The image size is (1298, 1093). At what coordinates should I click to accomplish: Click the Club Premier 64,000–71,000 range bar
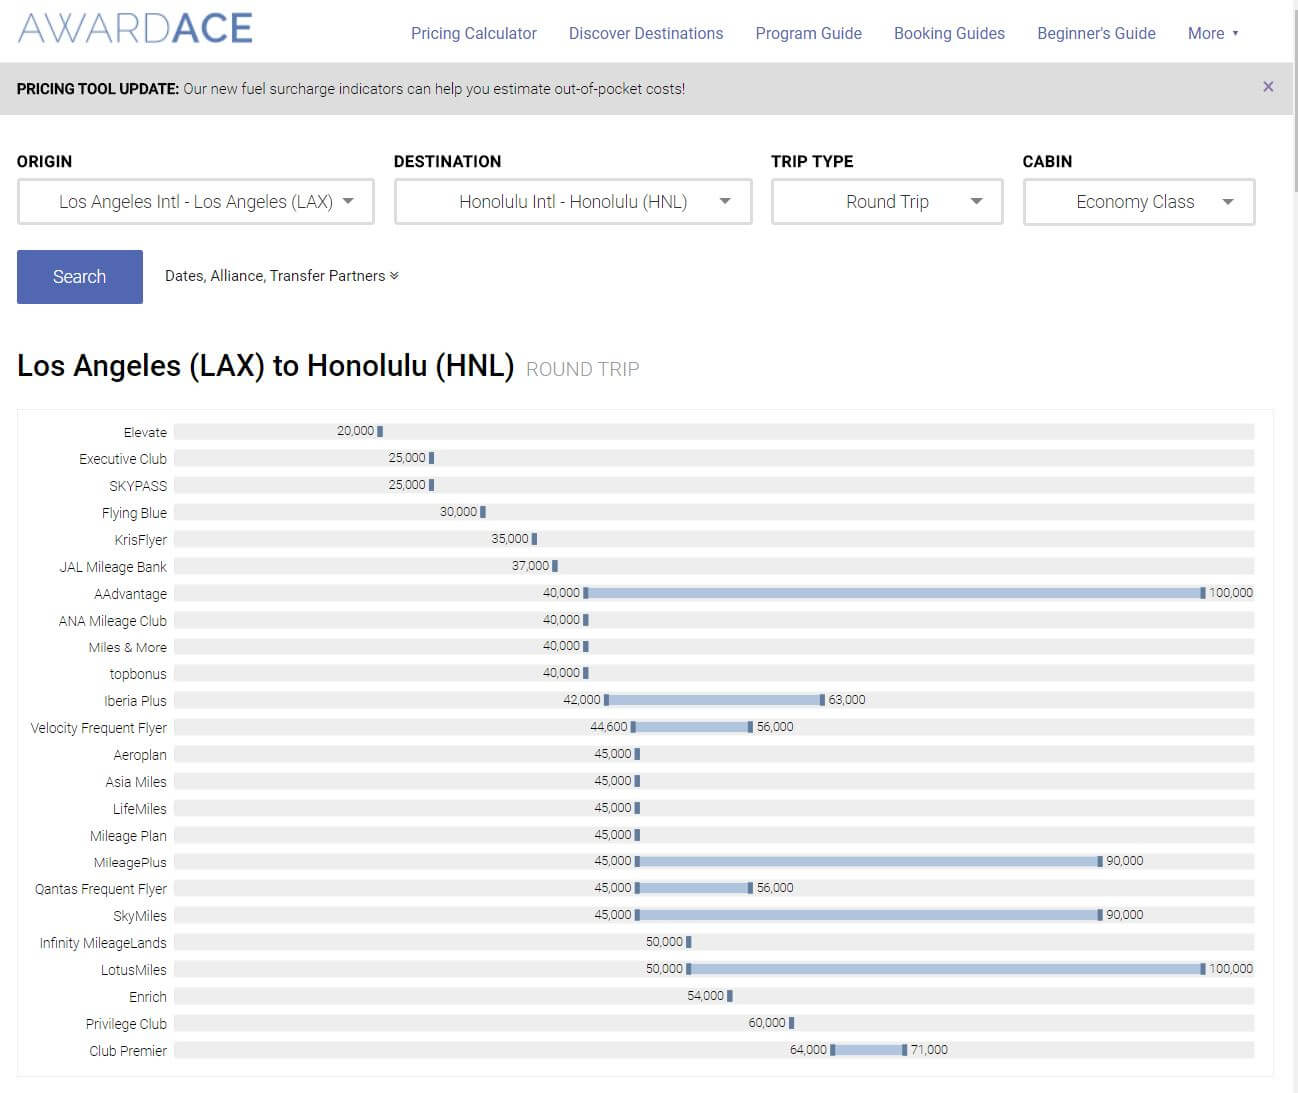pos(869,1050)
